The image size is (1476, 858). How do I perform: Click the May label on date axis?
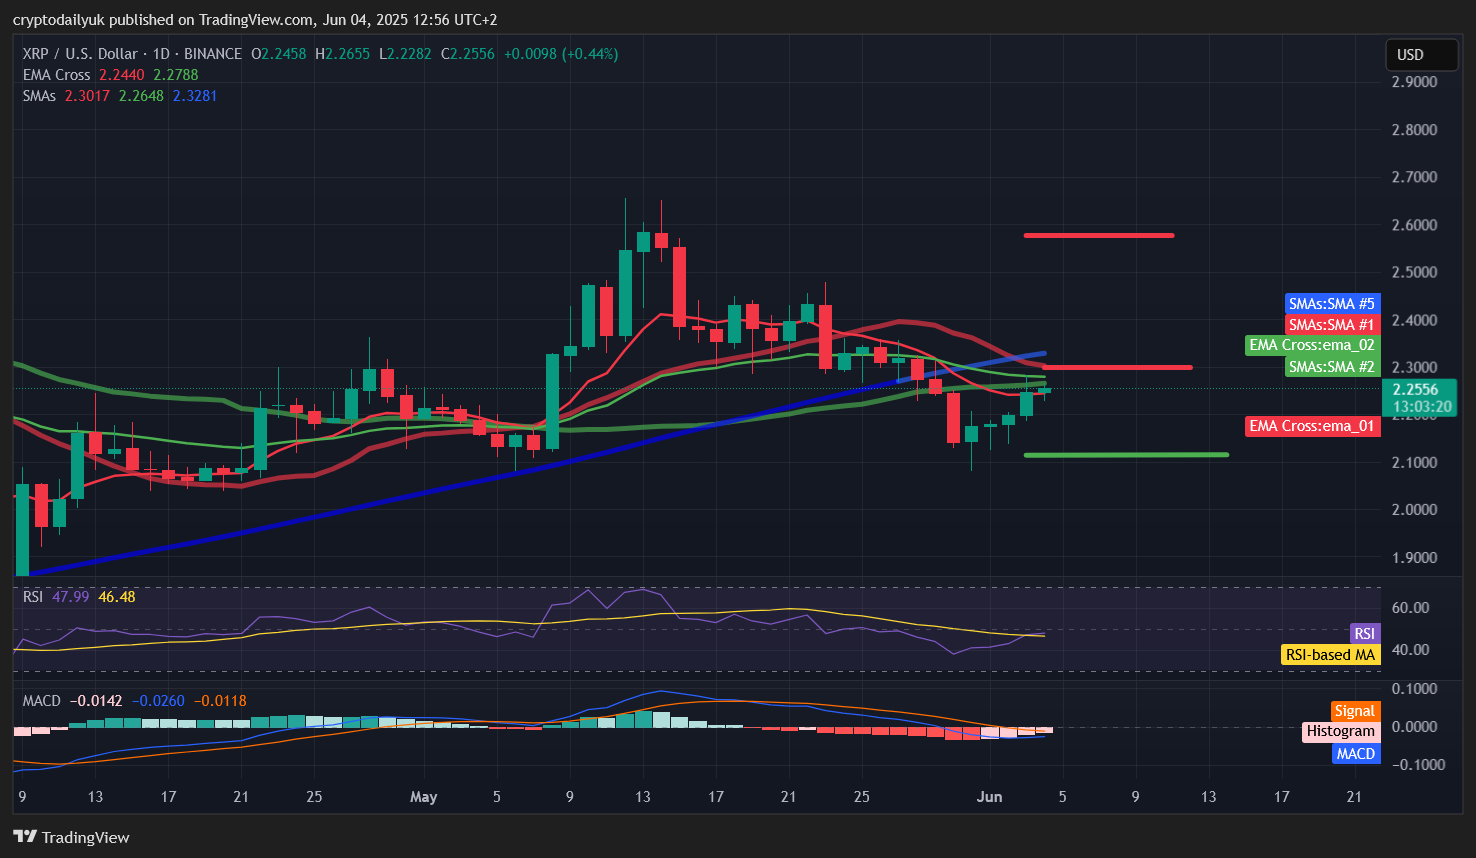[424, 797]
